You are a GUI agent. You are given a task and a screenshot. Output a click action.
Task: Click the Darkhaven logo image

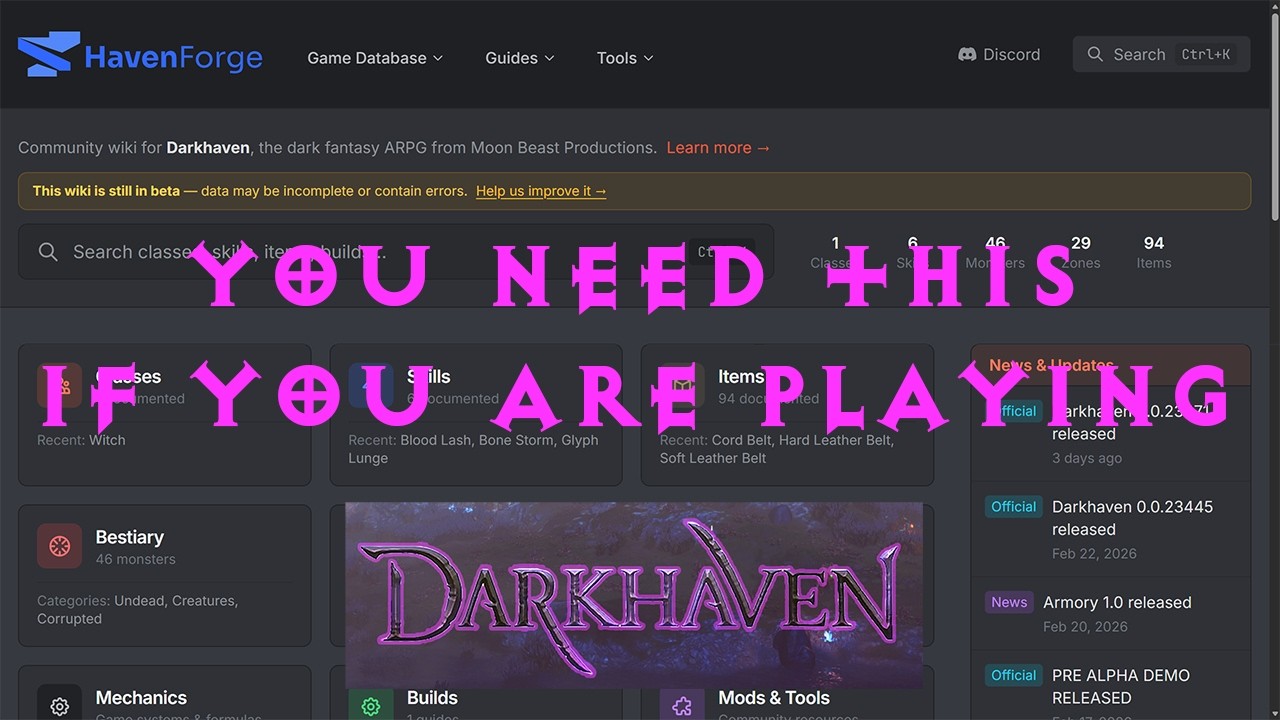634,595
